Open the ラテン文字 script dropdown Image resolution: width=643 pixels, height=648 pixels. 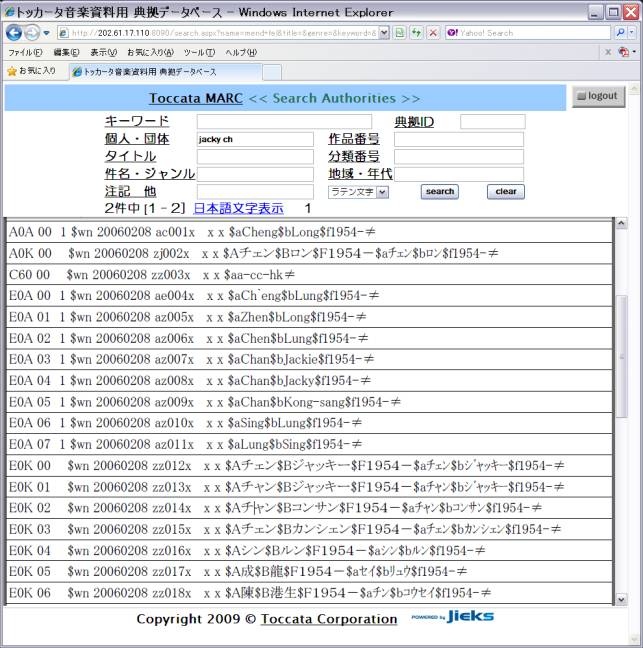click(358, 192)
